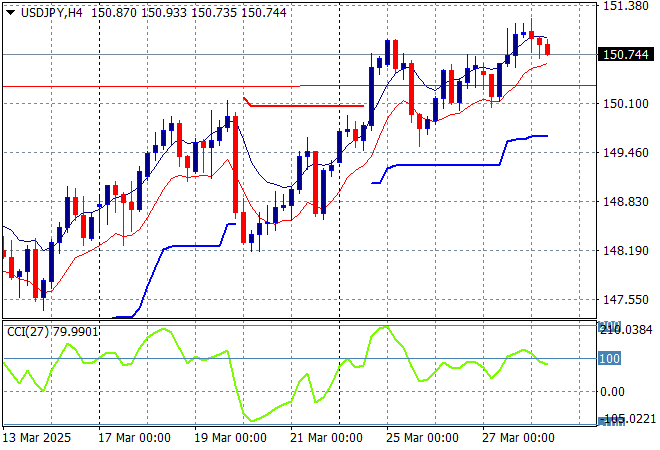Click the CCI 0.00 axis label
Image resolution: width=660 pixels, height=450 pixels.
click(x=612, y=392)
